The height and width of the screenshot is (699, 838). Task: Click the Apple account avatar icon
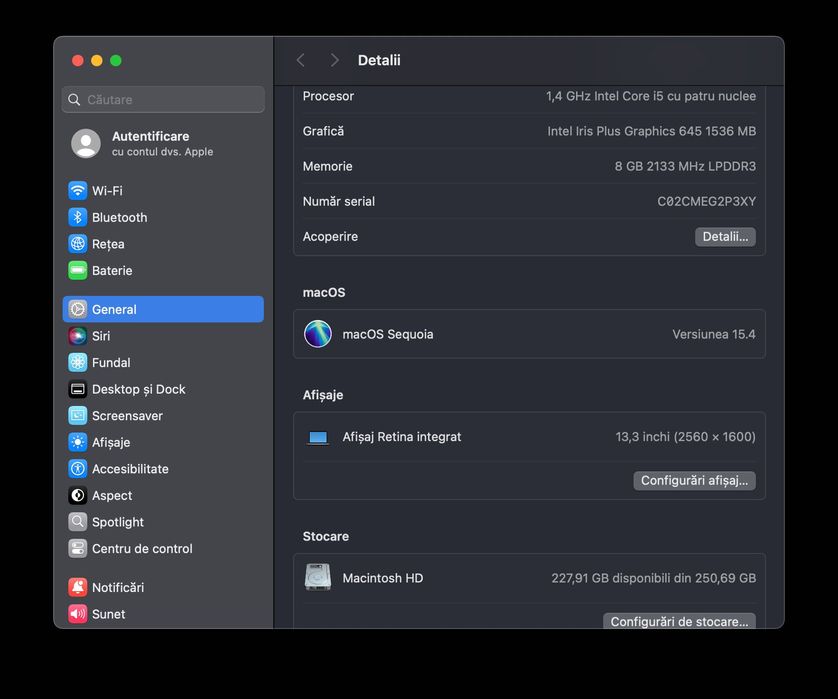point(86,143)
